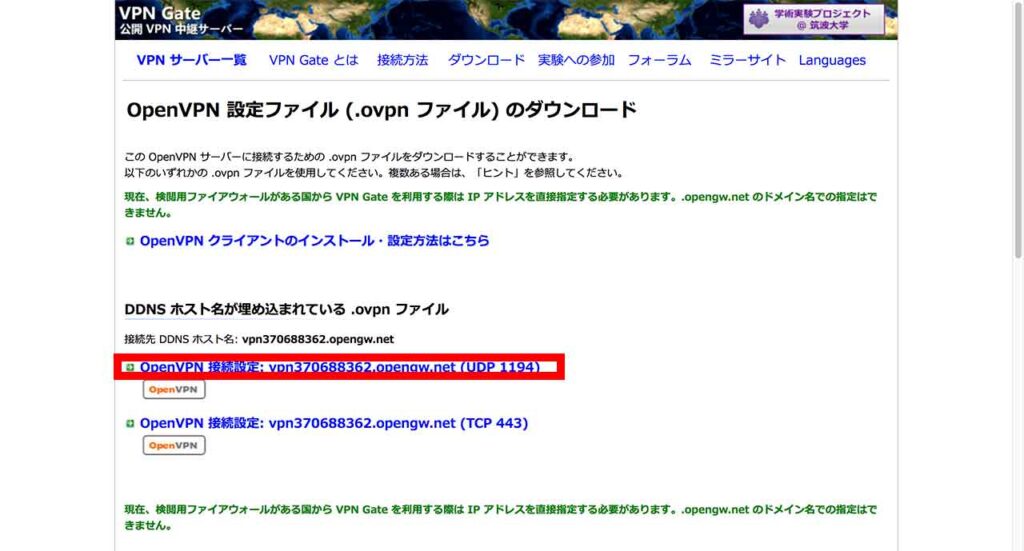
Task: Visit the ミラーサイト navigation link
Action: click(747, 60)
